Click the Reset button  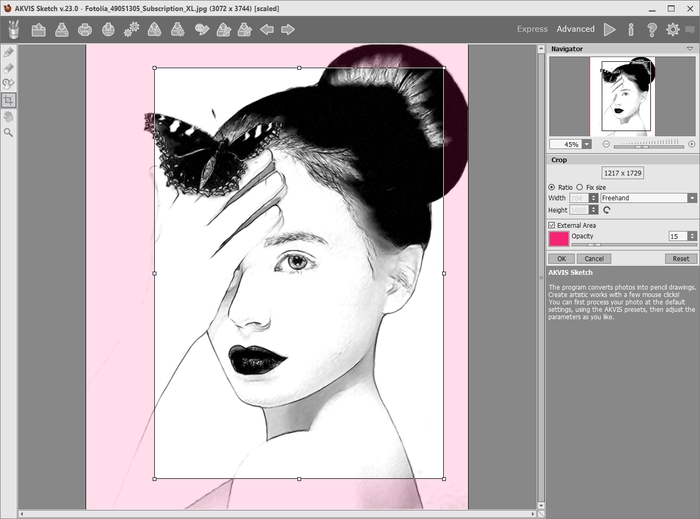(x=681, y=259)
